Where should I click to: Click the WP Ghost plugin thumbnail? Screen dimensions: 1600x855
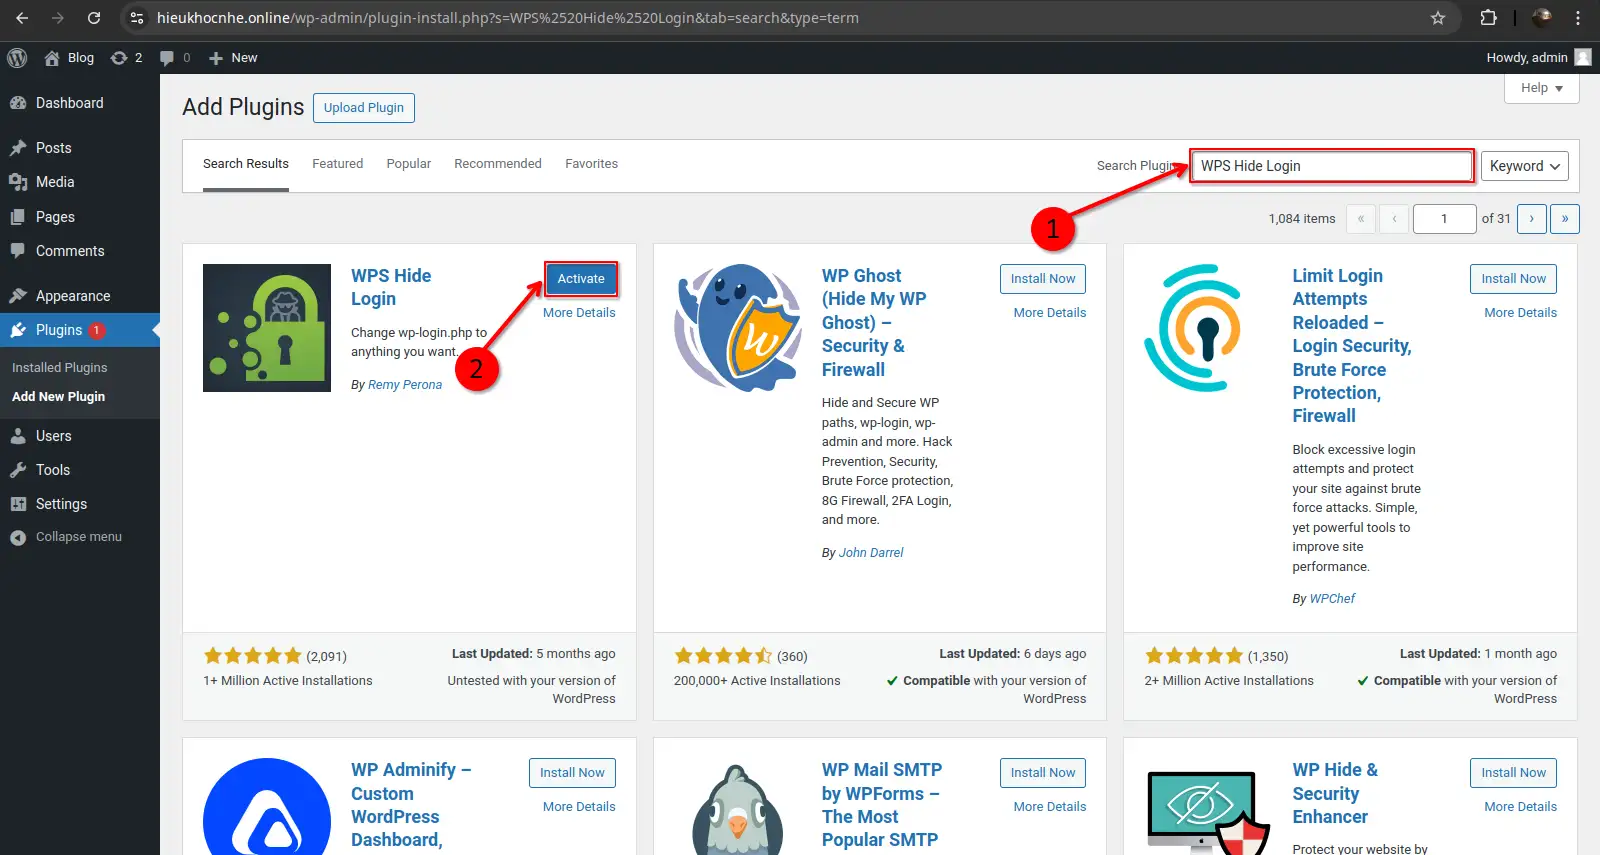point(738,328)
